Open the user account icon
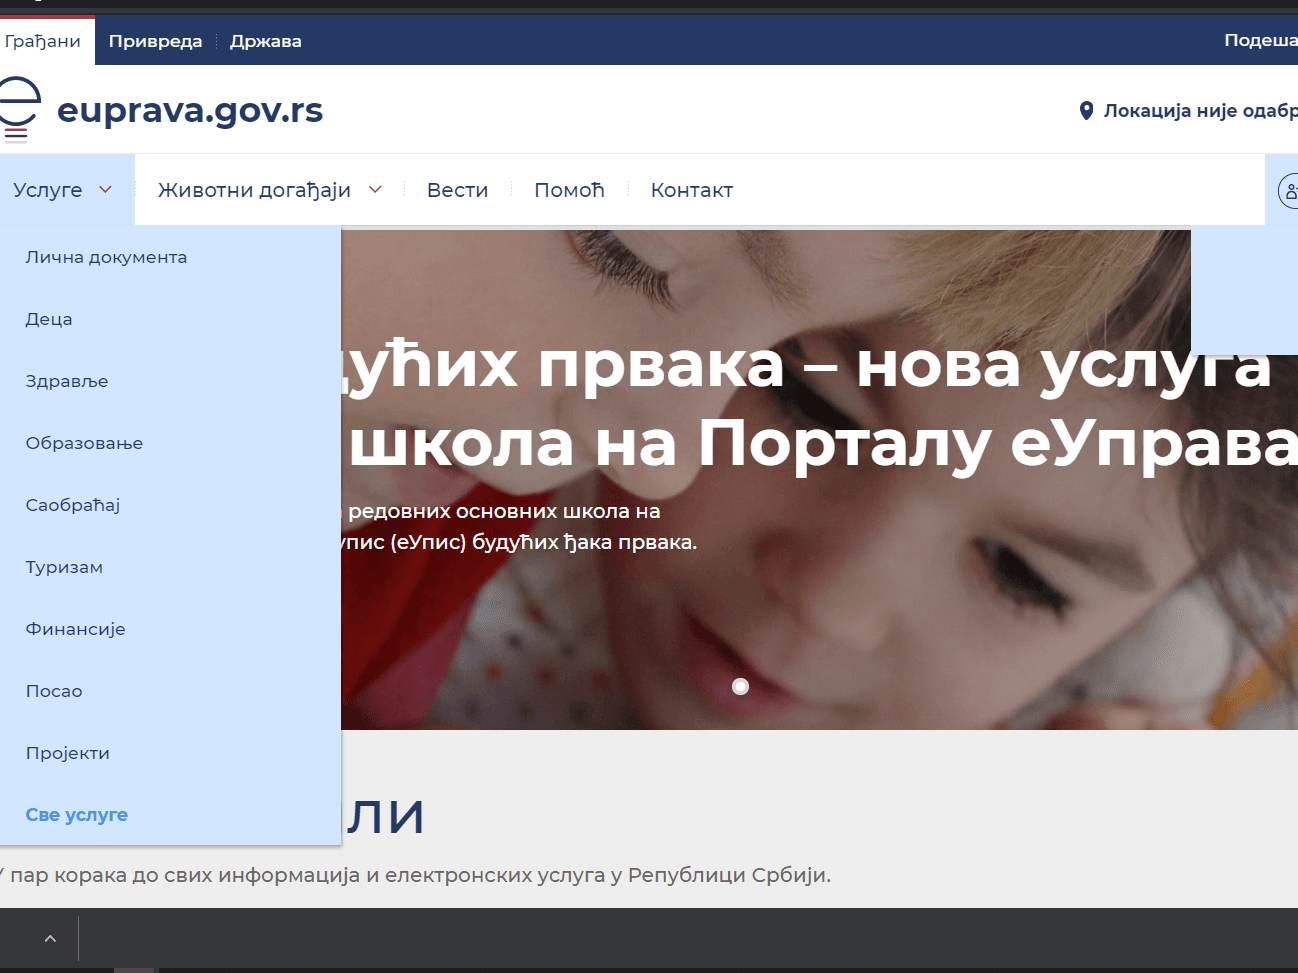Image resolution: width=1298 pixels, height=973 pixels. (1289, 190)
